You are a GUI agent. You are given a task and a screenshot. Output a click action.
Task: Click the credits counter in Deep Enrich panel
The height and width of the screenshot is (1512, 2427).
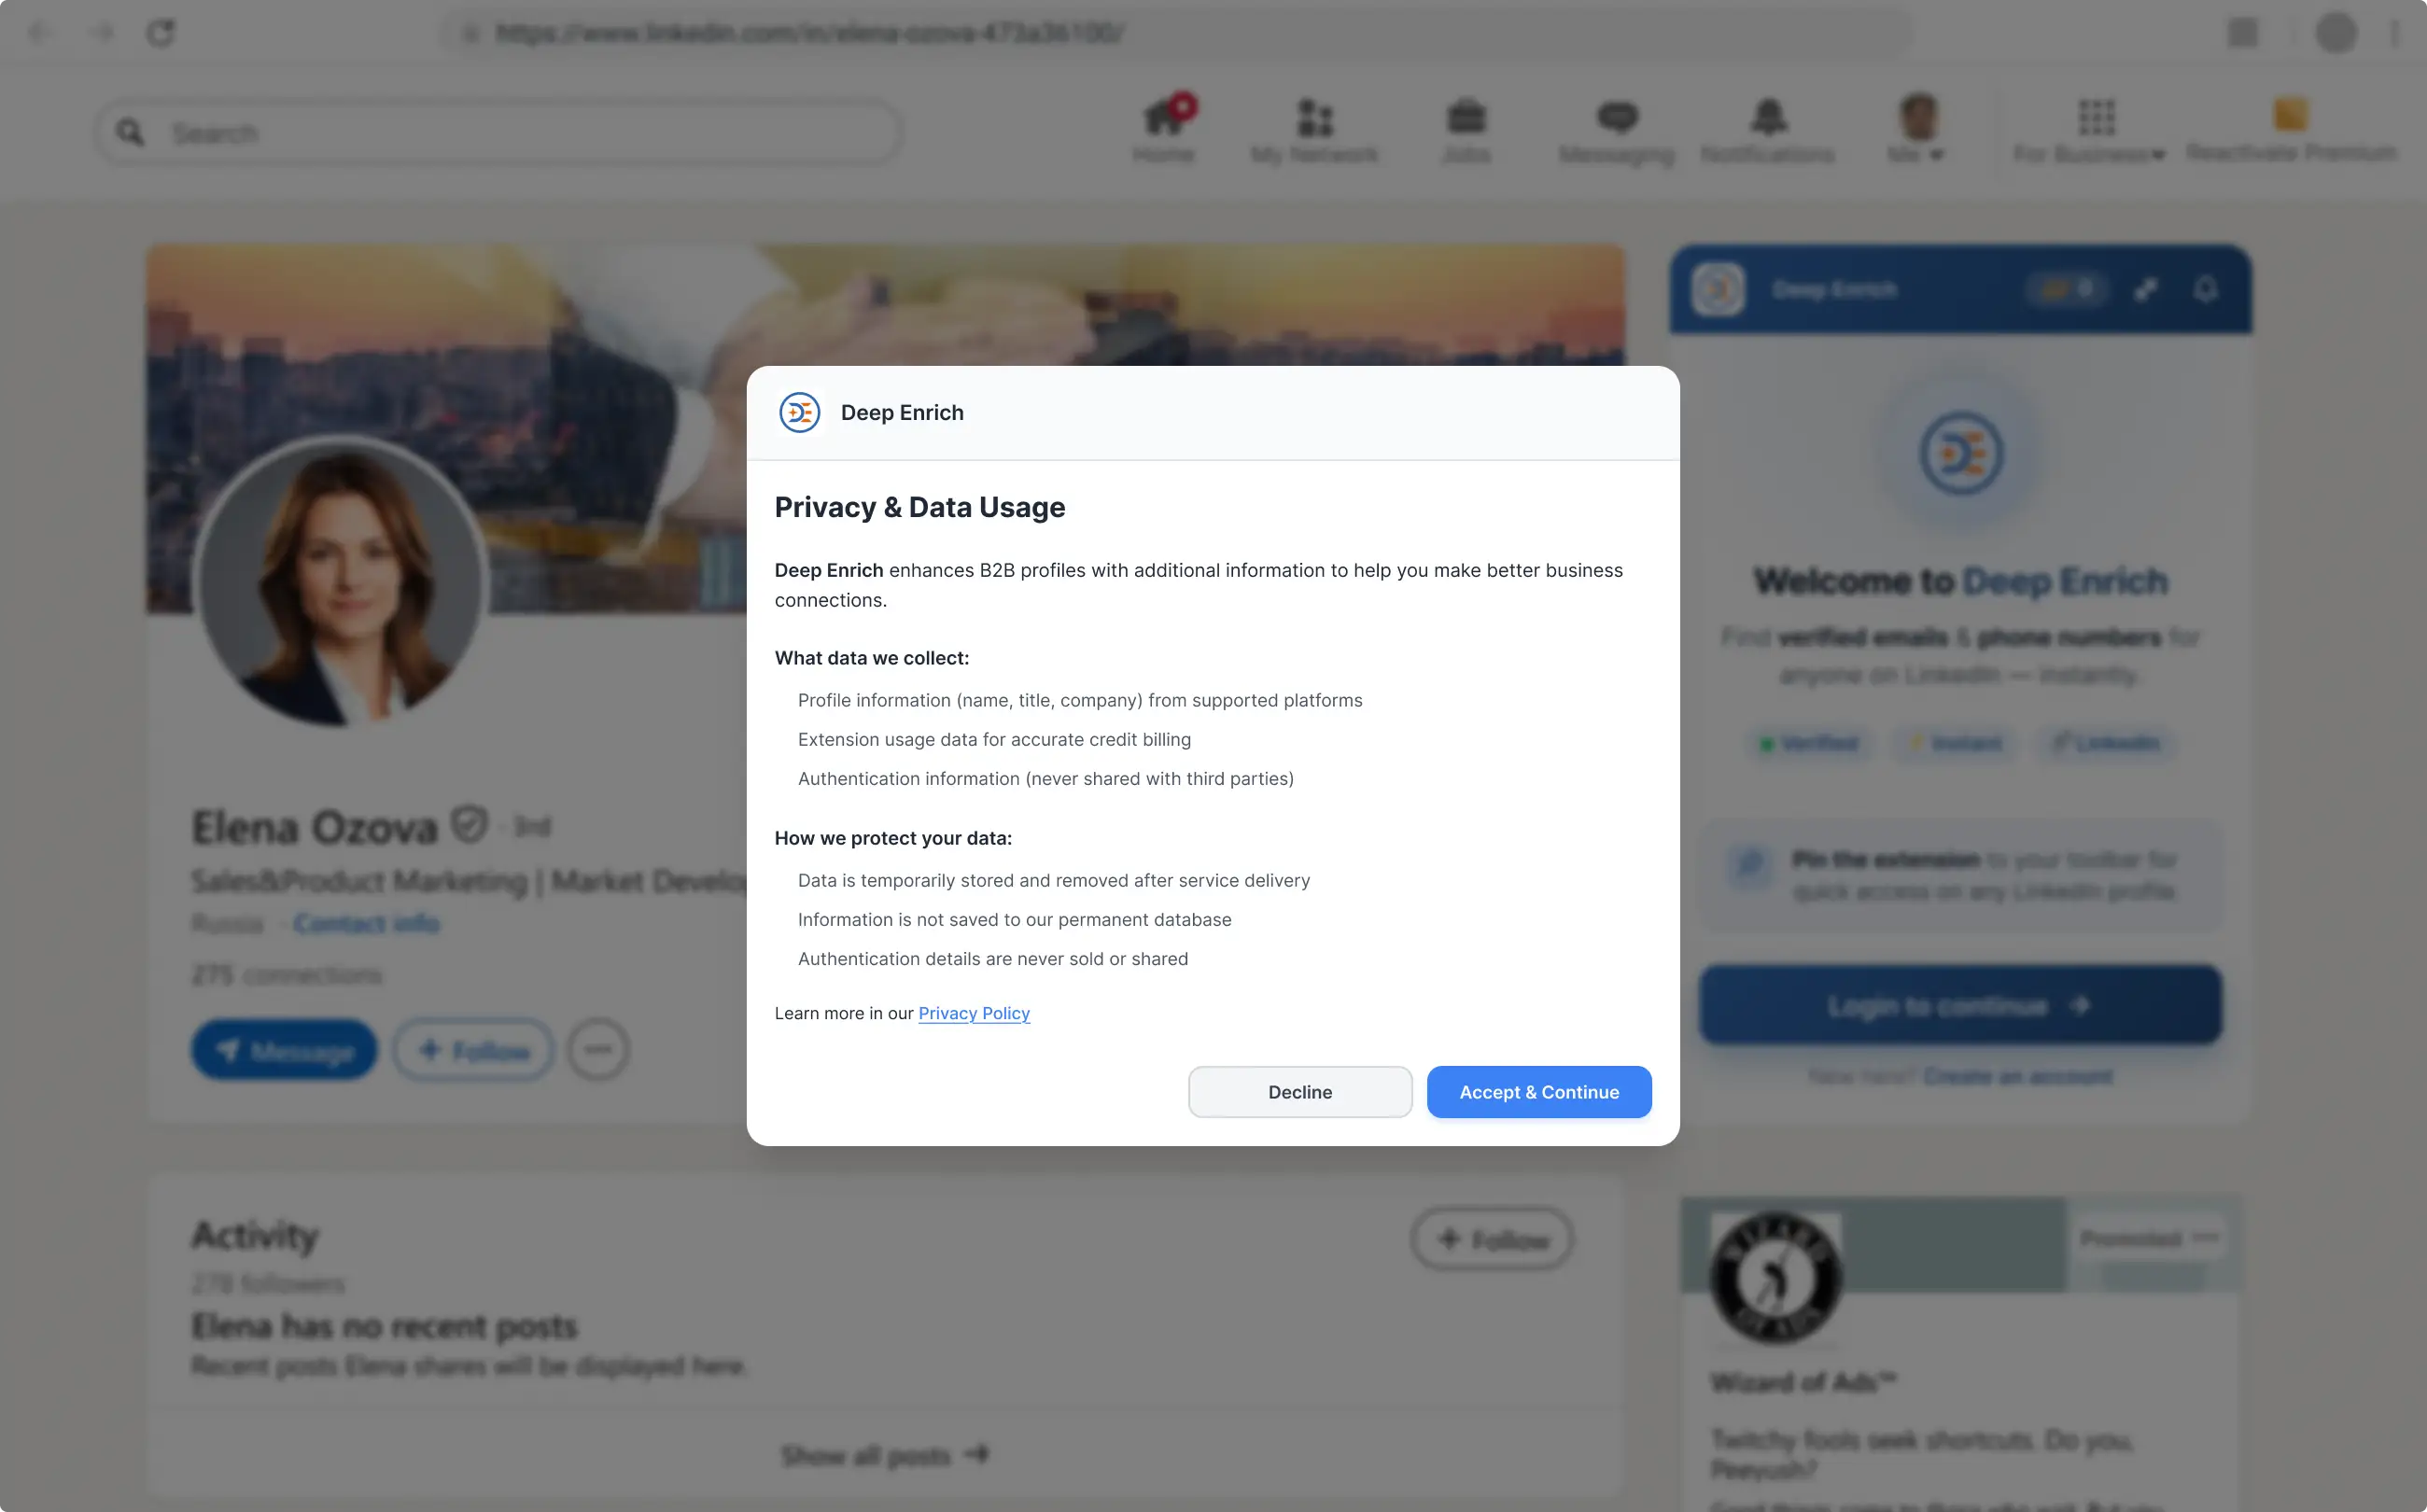[2067, 289]
